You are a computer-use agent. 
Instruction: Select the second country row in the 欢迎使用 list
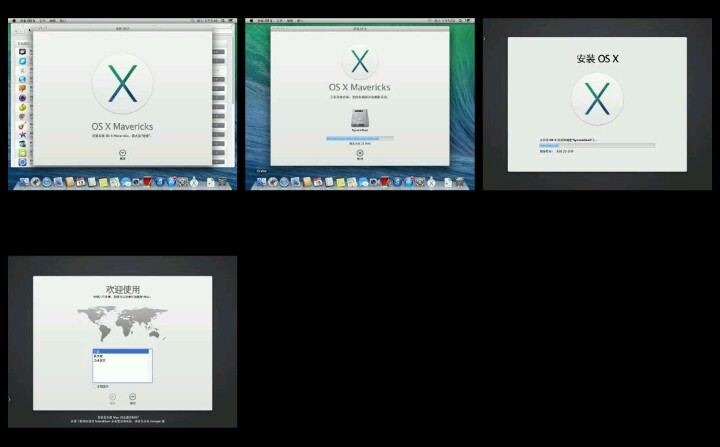(x=122, y=356)
